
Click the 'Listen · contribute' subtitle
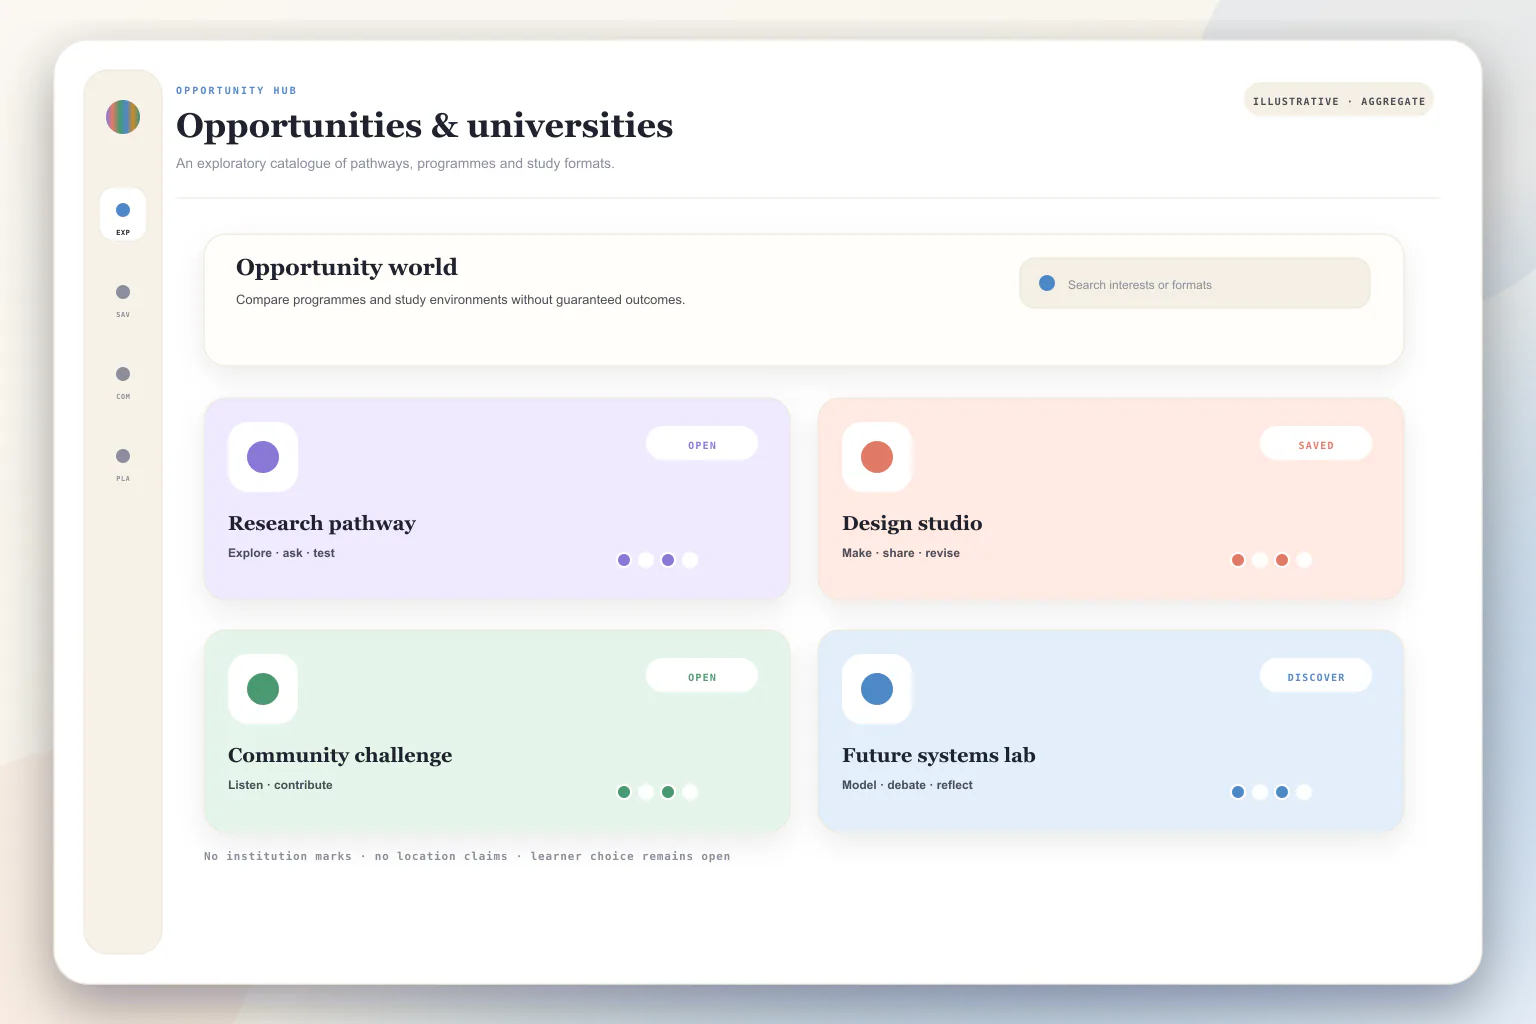(280, 785)
